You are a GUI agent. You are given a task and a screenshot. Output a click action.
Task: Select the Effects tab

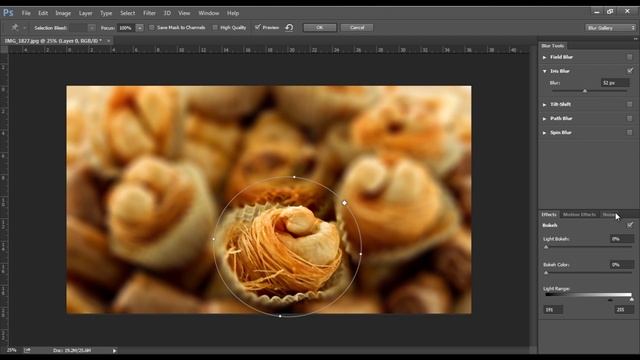click(x=549, y=215)
